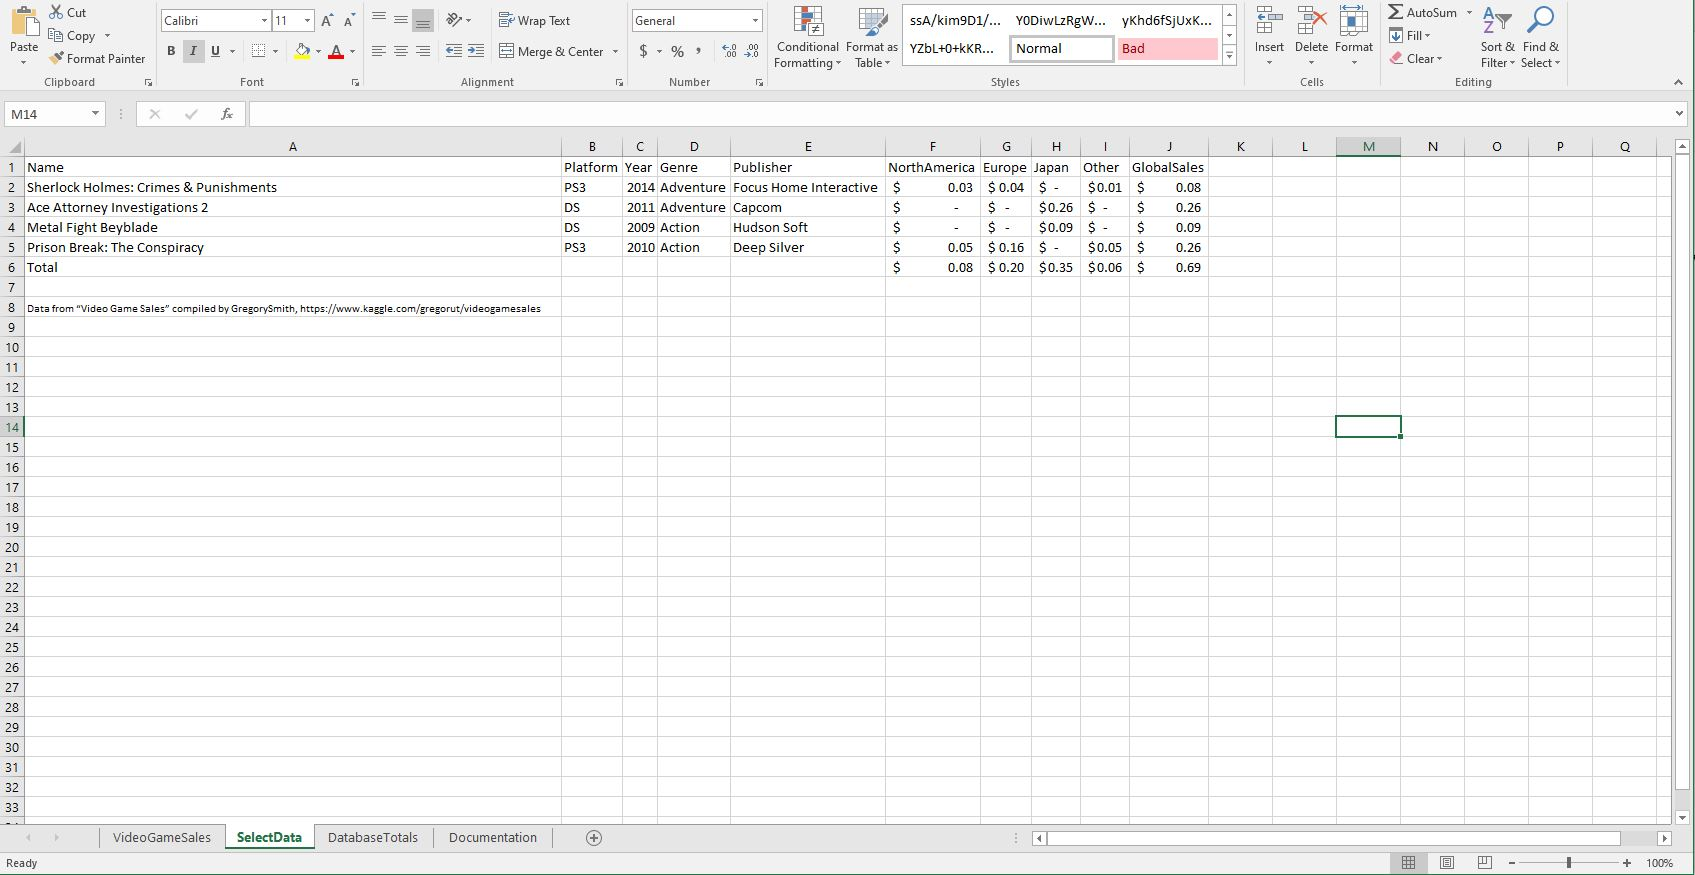Viewport: 1695px width, 875px height.
Task: Align text left in the cell
Action: pos(379,51)
